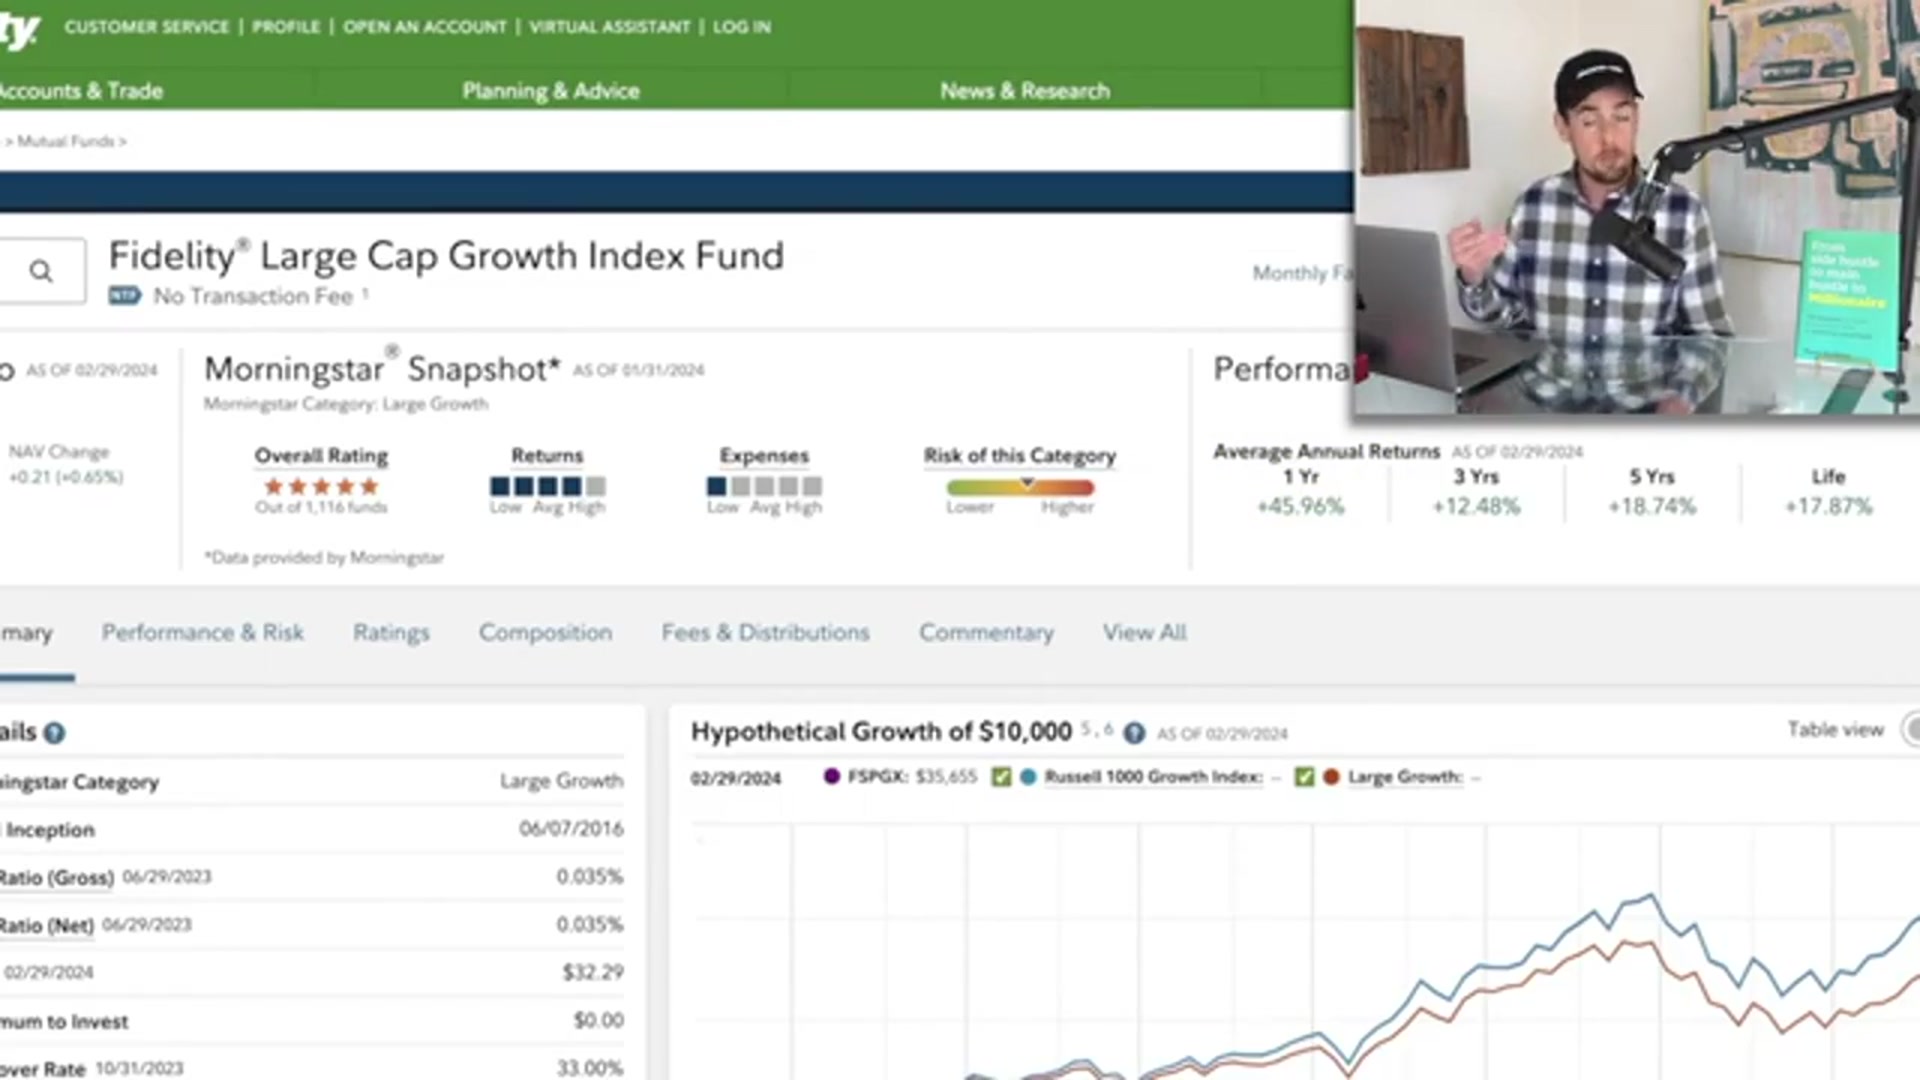Open Accounts & Trade menu
This screenshot has width=1920, height=1080.
(x=81, y=91)
